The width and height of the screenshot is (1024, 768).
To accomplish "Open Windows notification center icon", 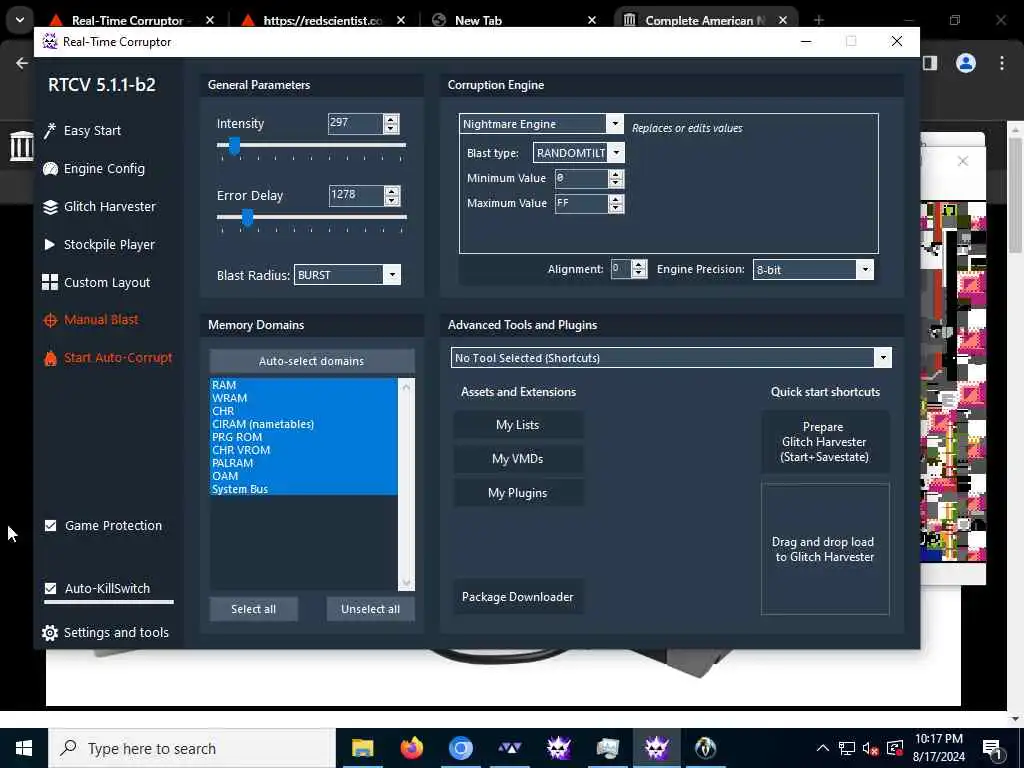I will tap(993, 749).
